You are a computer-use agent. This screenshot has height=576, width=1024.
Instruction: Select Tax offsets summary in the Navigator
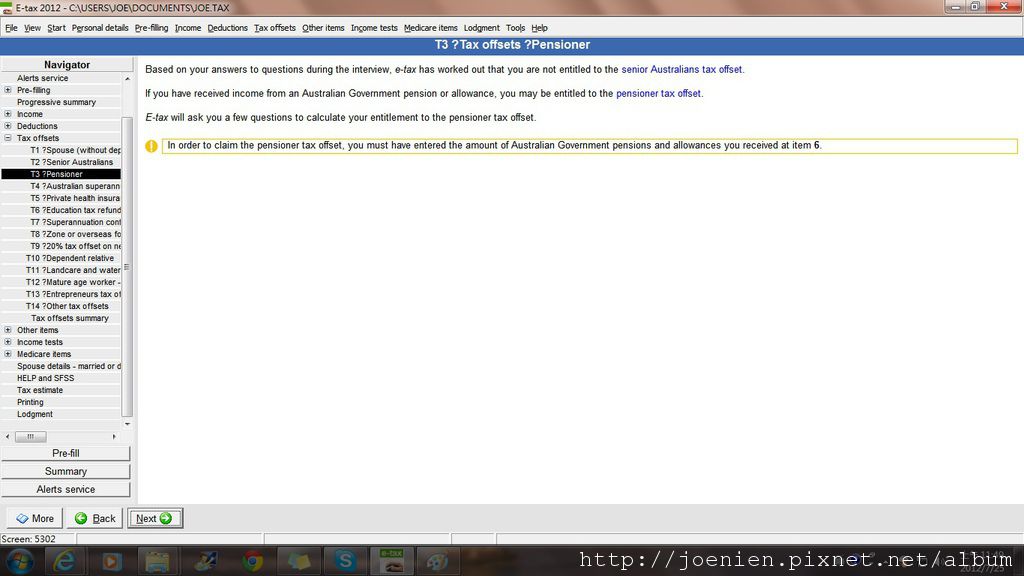coord(70,318)
